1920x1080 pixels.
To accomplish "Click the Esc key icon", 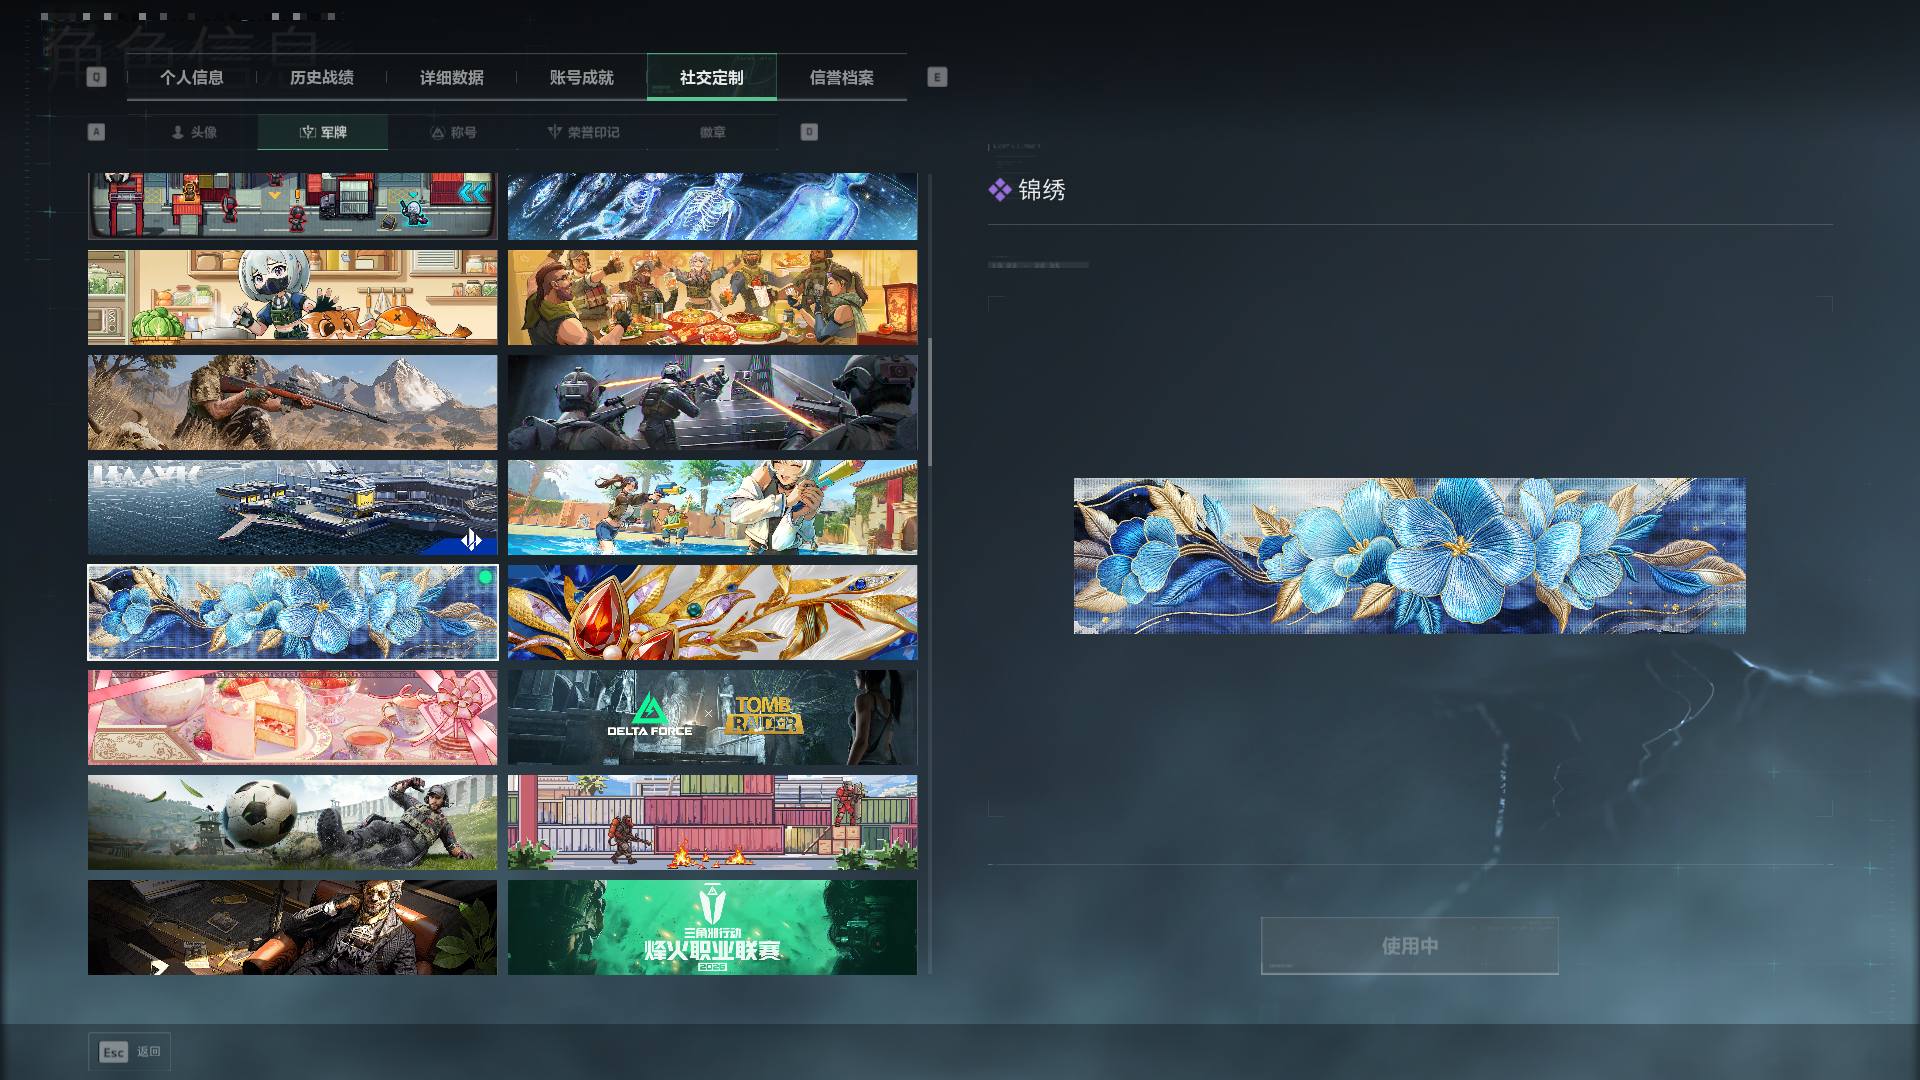I will coord(114,1052).
